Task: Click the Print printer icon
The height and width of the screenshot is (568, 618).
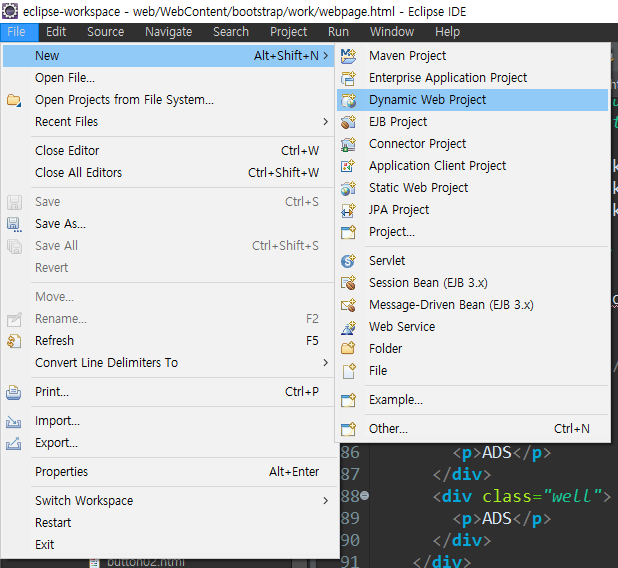Action: click(x=14, y=393)
